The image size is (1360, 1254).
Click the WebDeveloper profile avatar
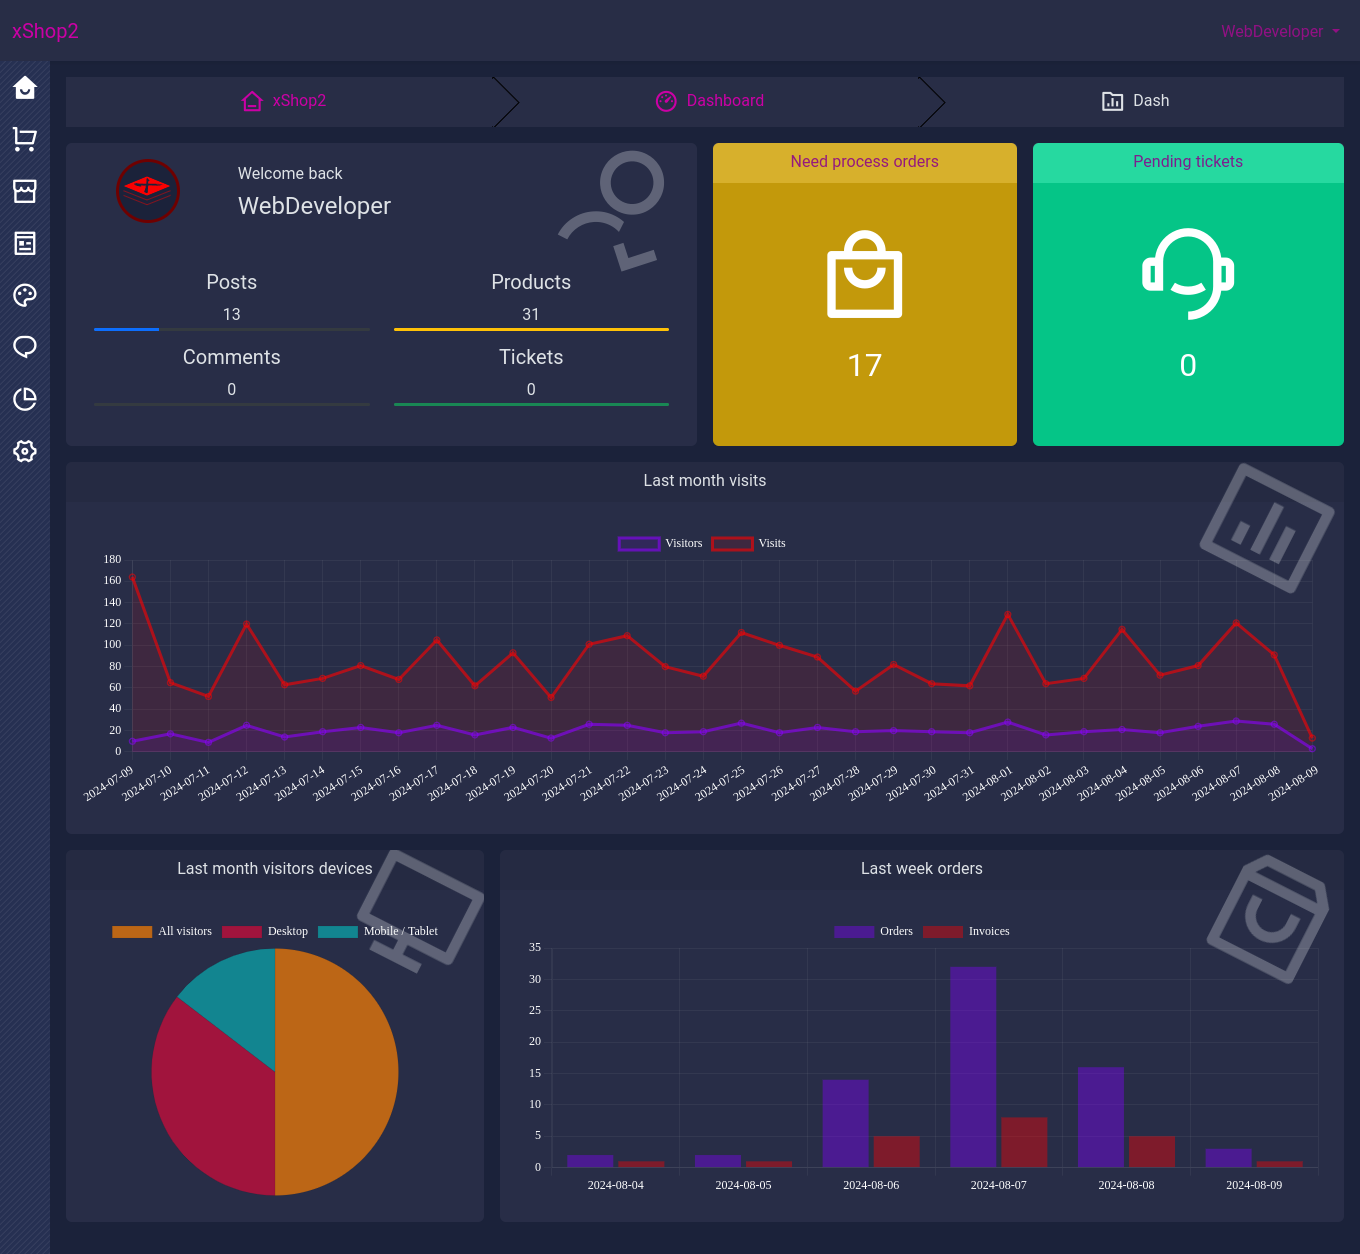tap(148, 190)
